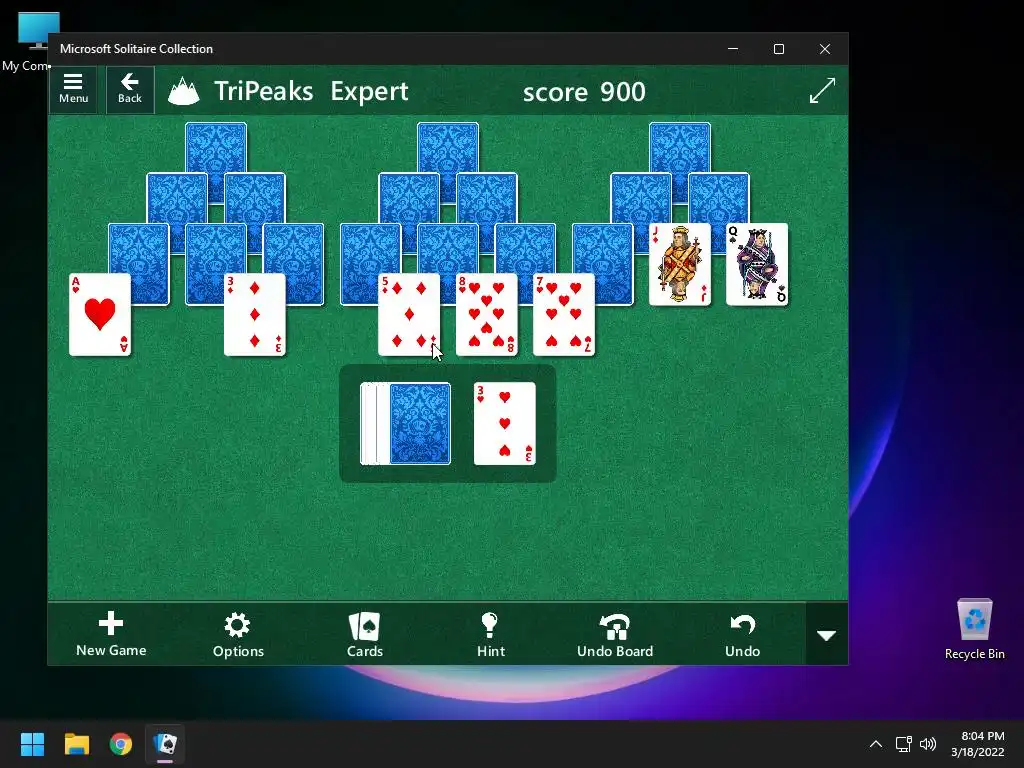
Task: Open the Menu hamburger button
Action: [x=73, y=89]
